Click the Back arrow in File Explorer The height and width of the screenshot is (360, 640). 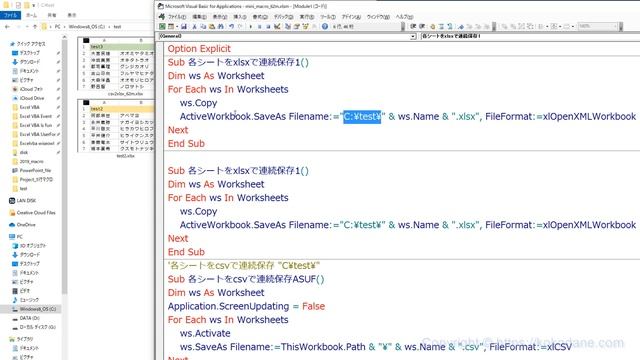pyautogui.click(x=7, y=27)
